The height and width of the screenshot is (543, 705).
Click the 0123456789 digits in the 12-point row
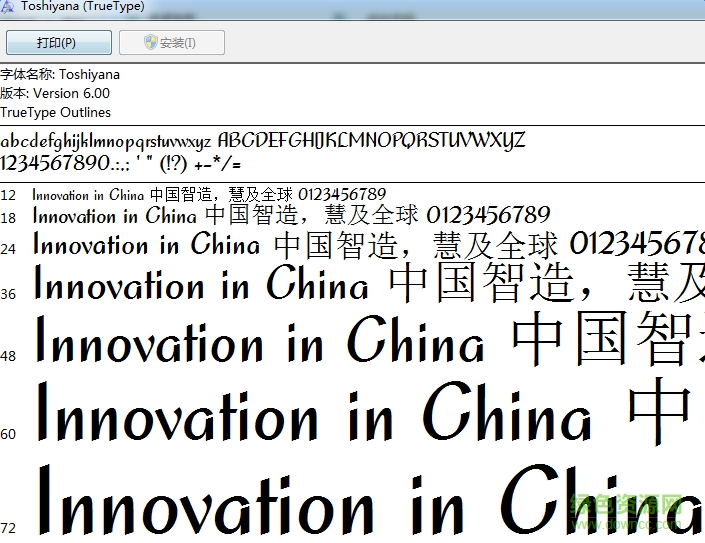342,194
